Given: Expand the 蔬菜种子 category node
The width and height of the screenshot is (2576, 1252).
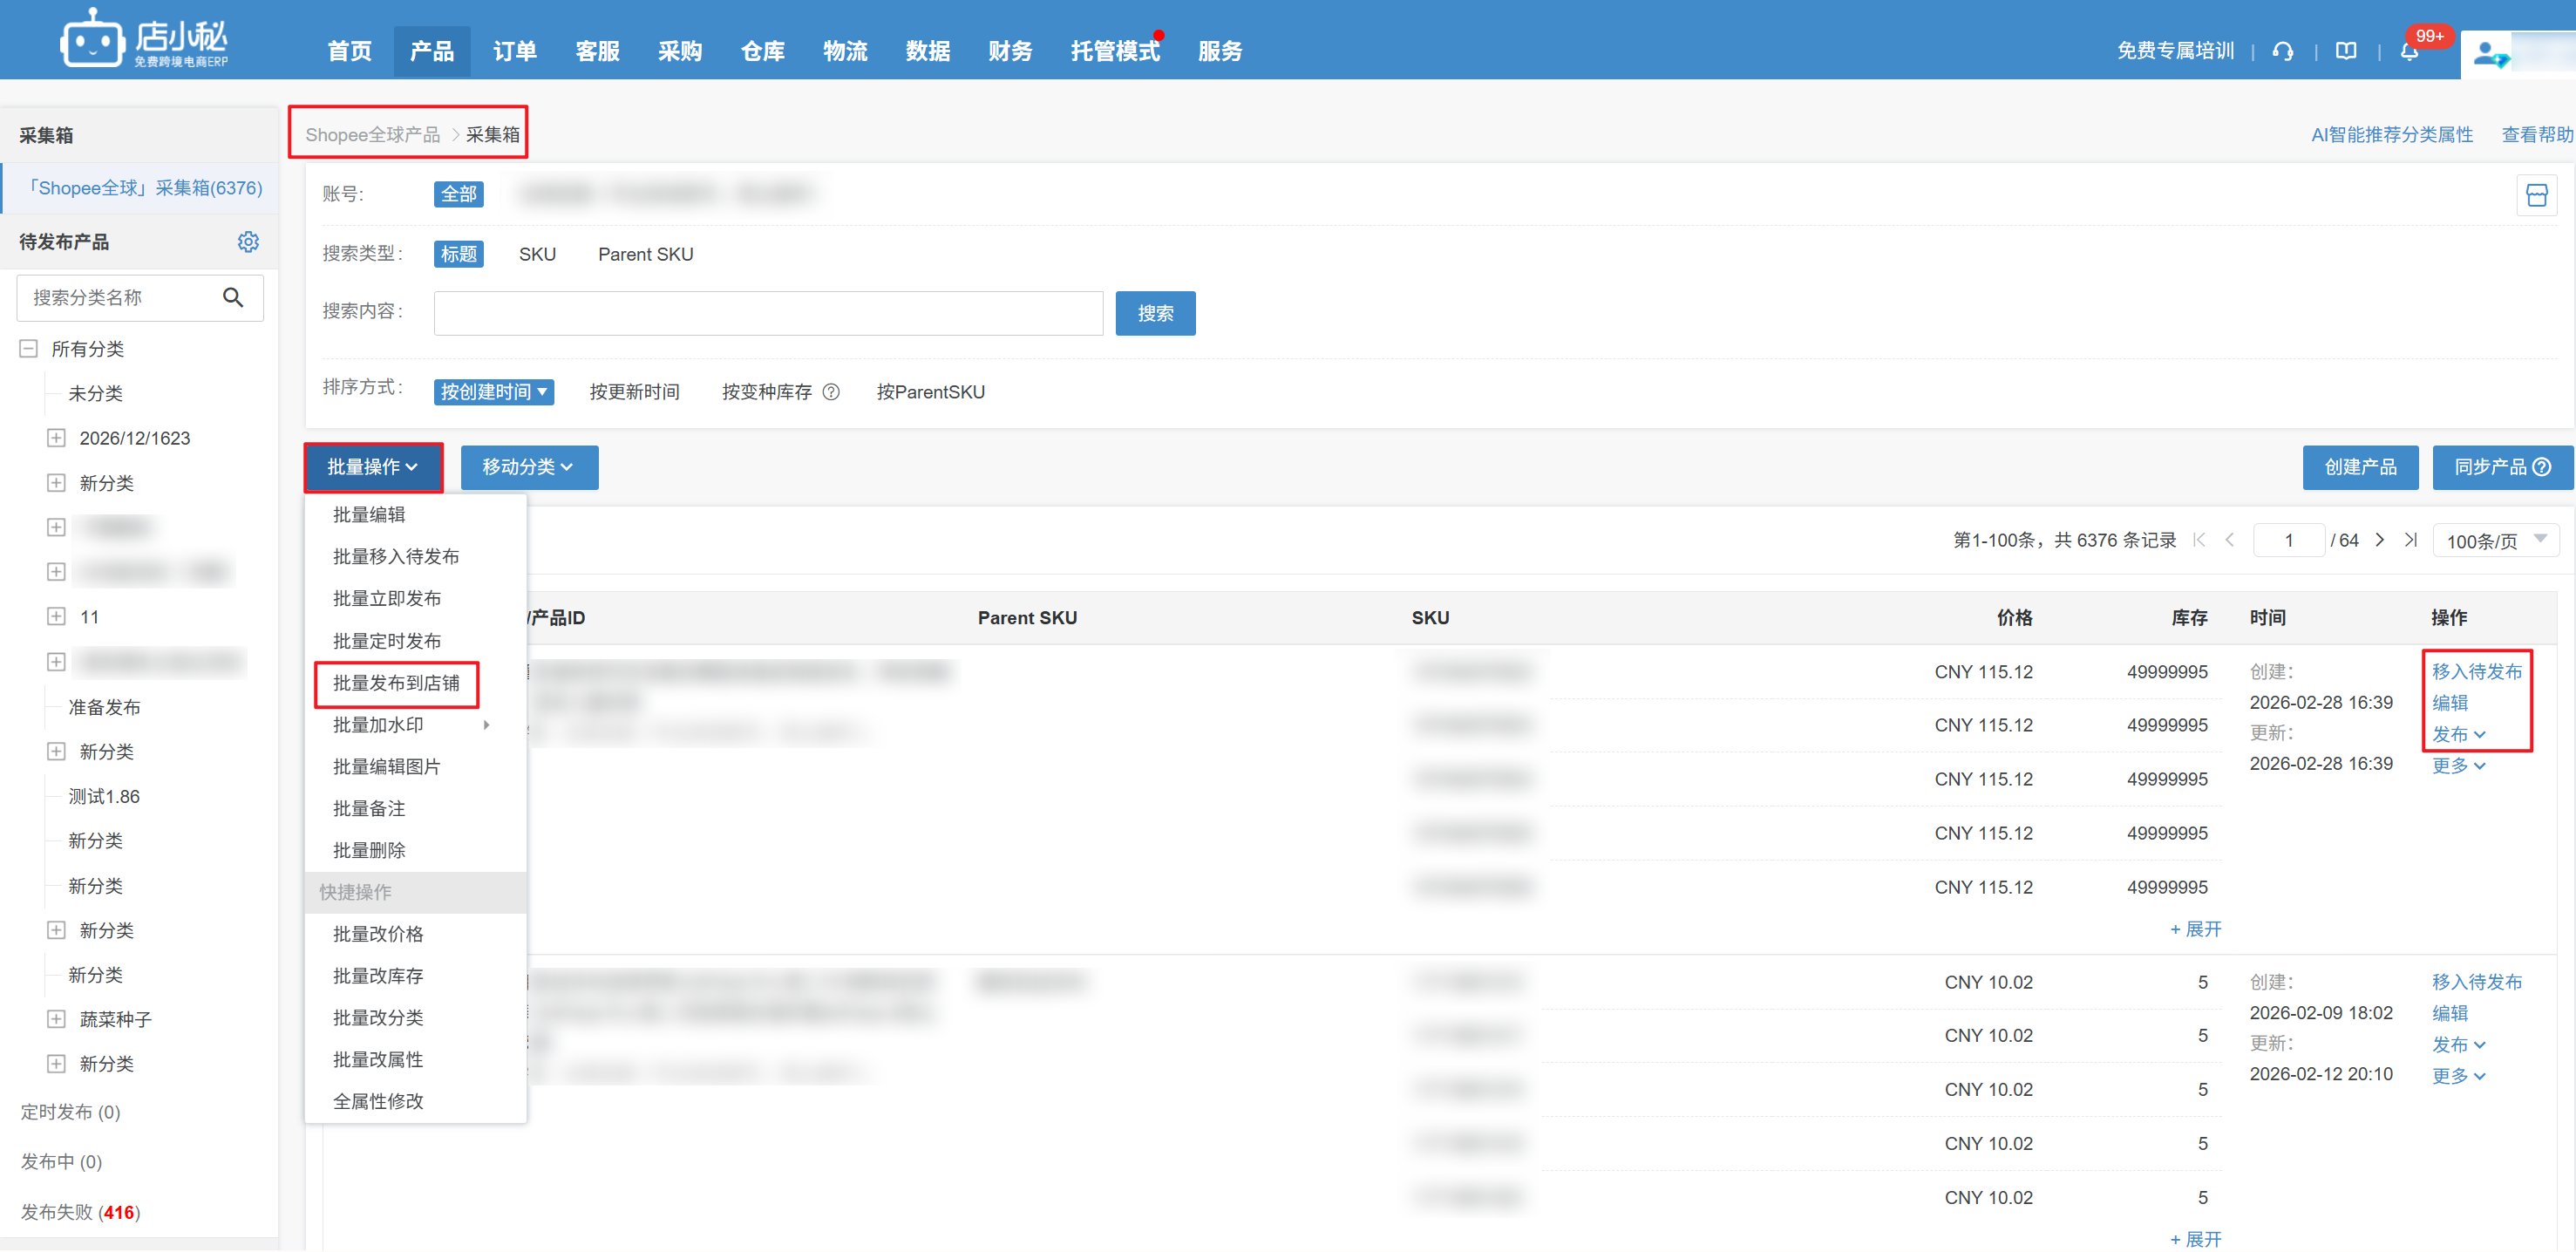Looking at the screenshot, I should (56, 1019).
